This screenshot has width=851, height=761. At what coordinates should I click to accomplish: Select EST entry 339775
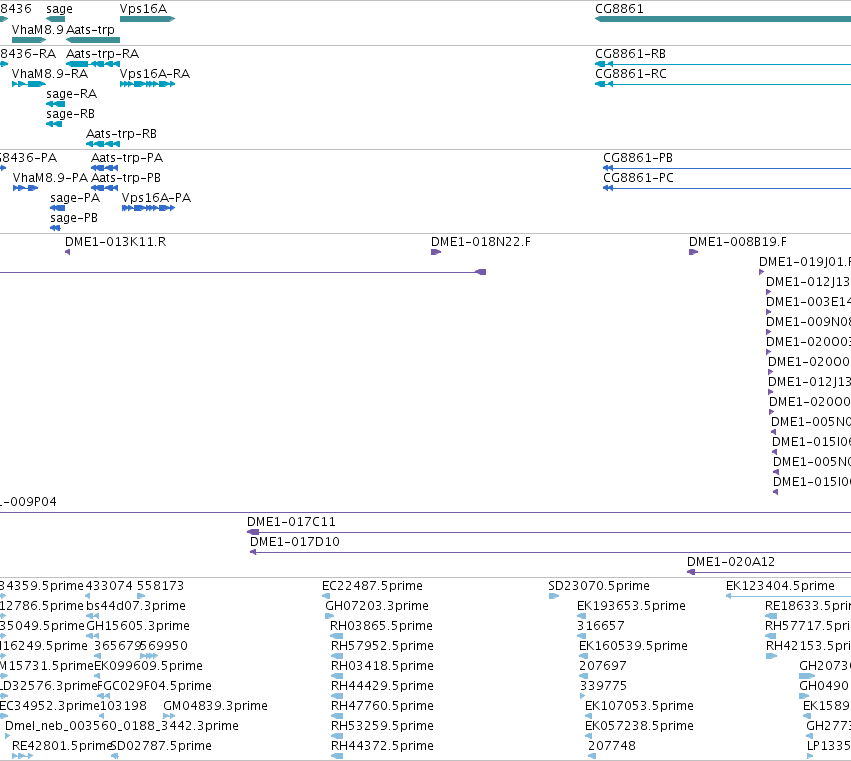[x=582, y=697]
